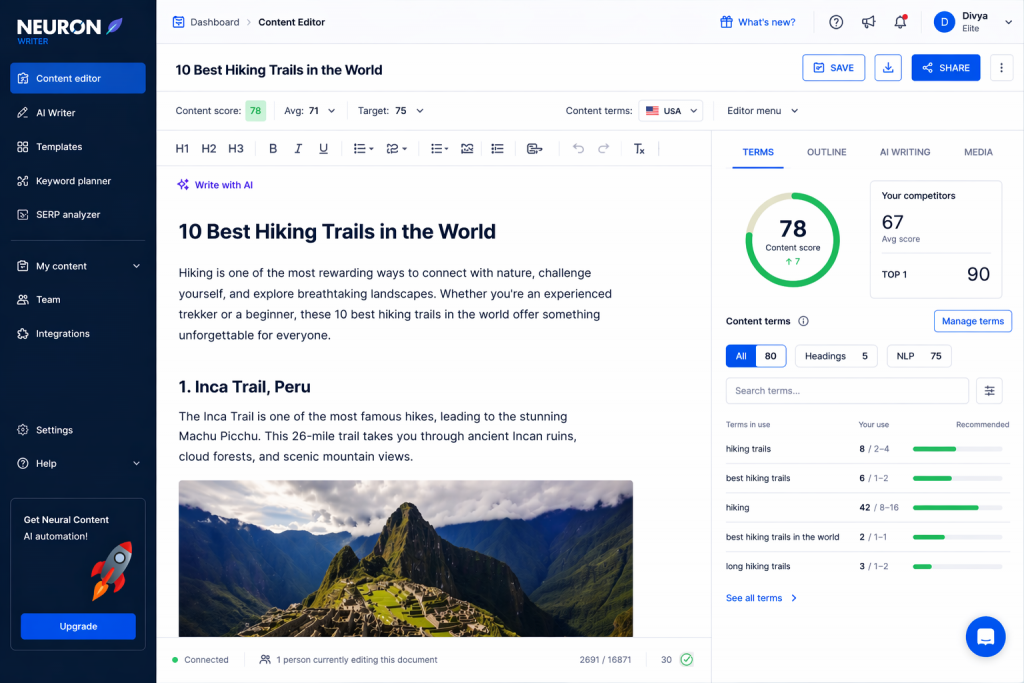Open the Content terms USA country dropdown
This screenshot has height=683, width=1024.
coord(671,111)
